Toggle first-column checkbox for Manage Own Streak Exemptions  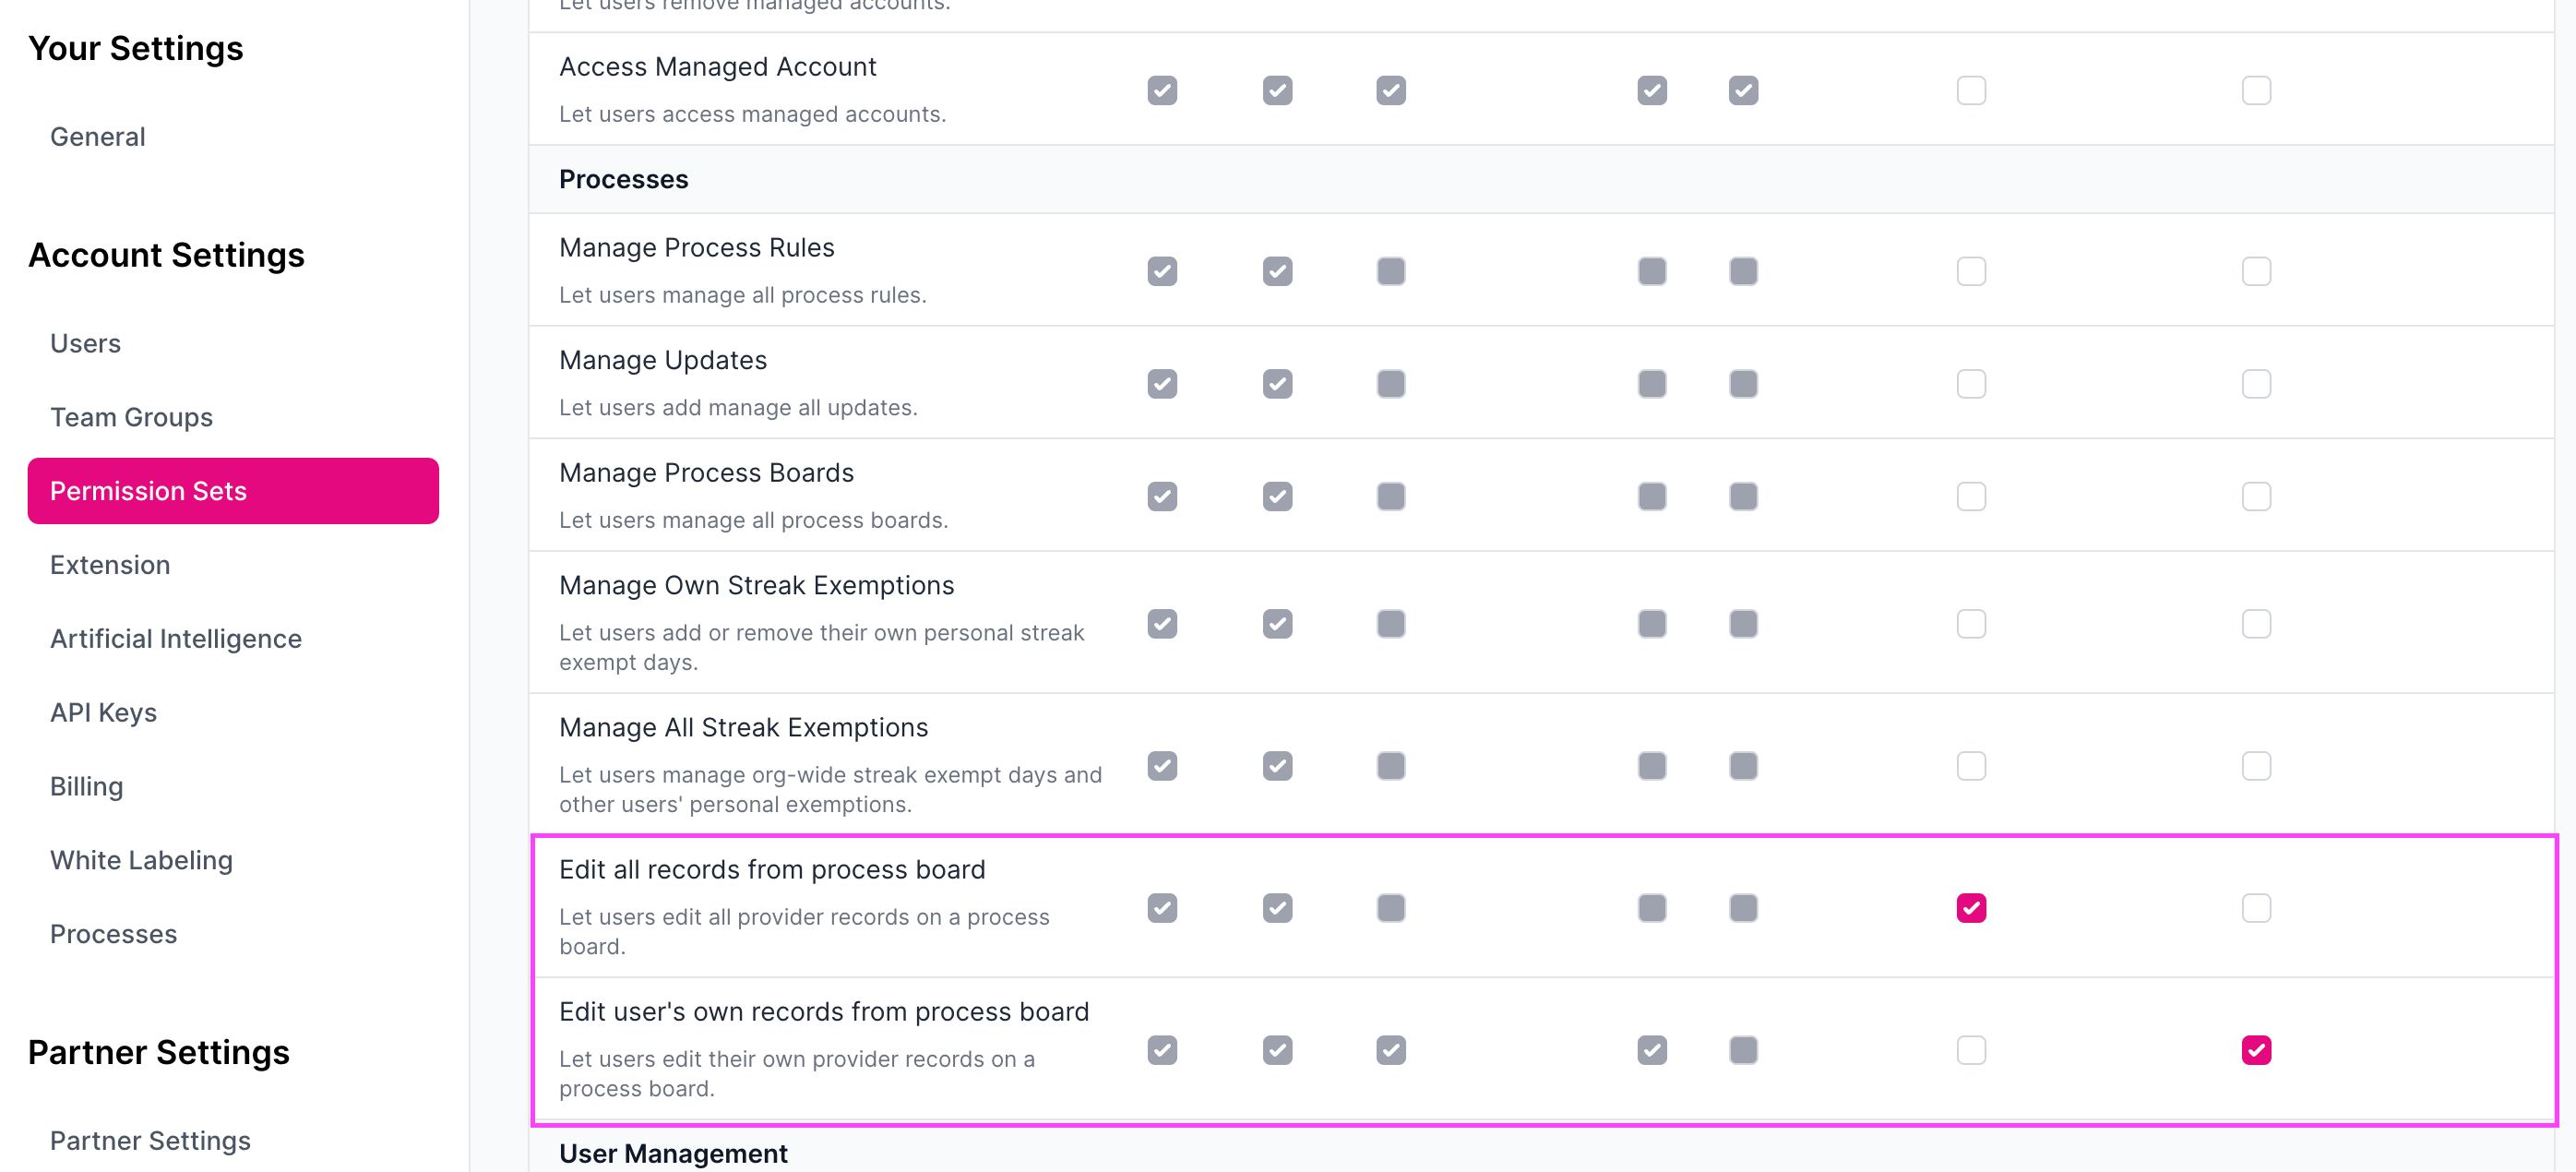1162,624
